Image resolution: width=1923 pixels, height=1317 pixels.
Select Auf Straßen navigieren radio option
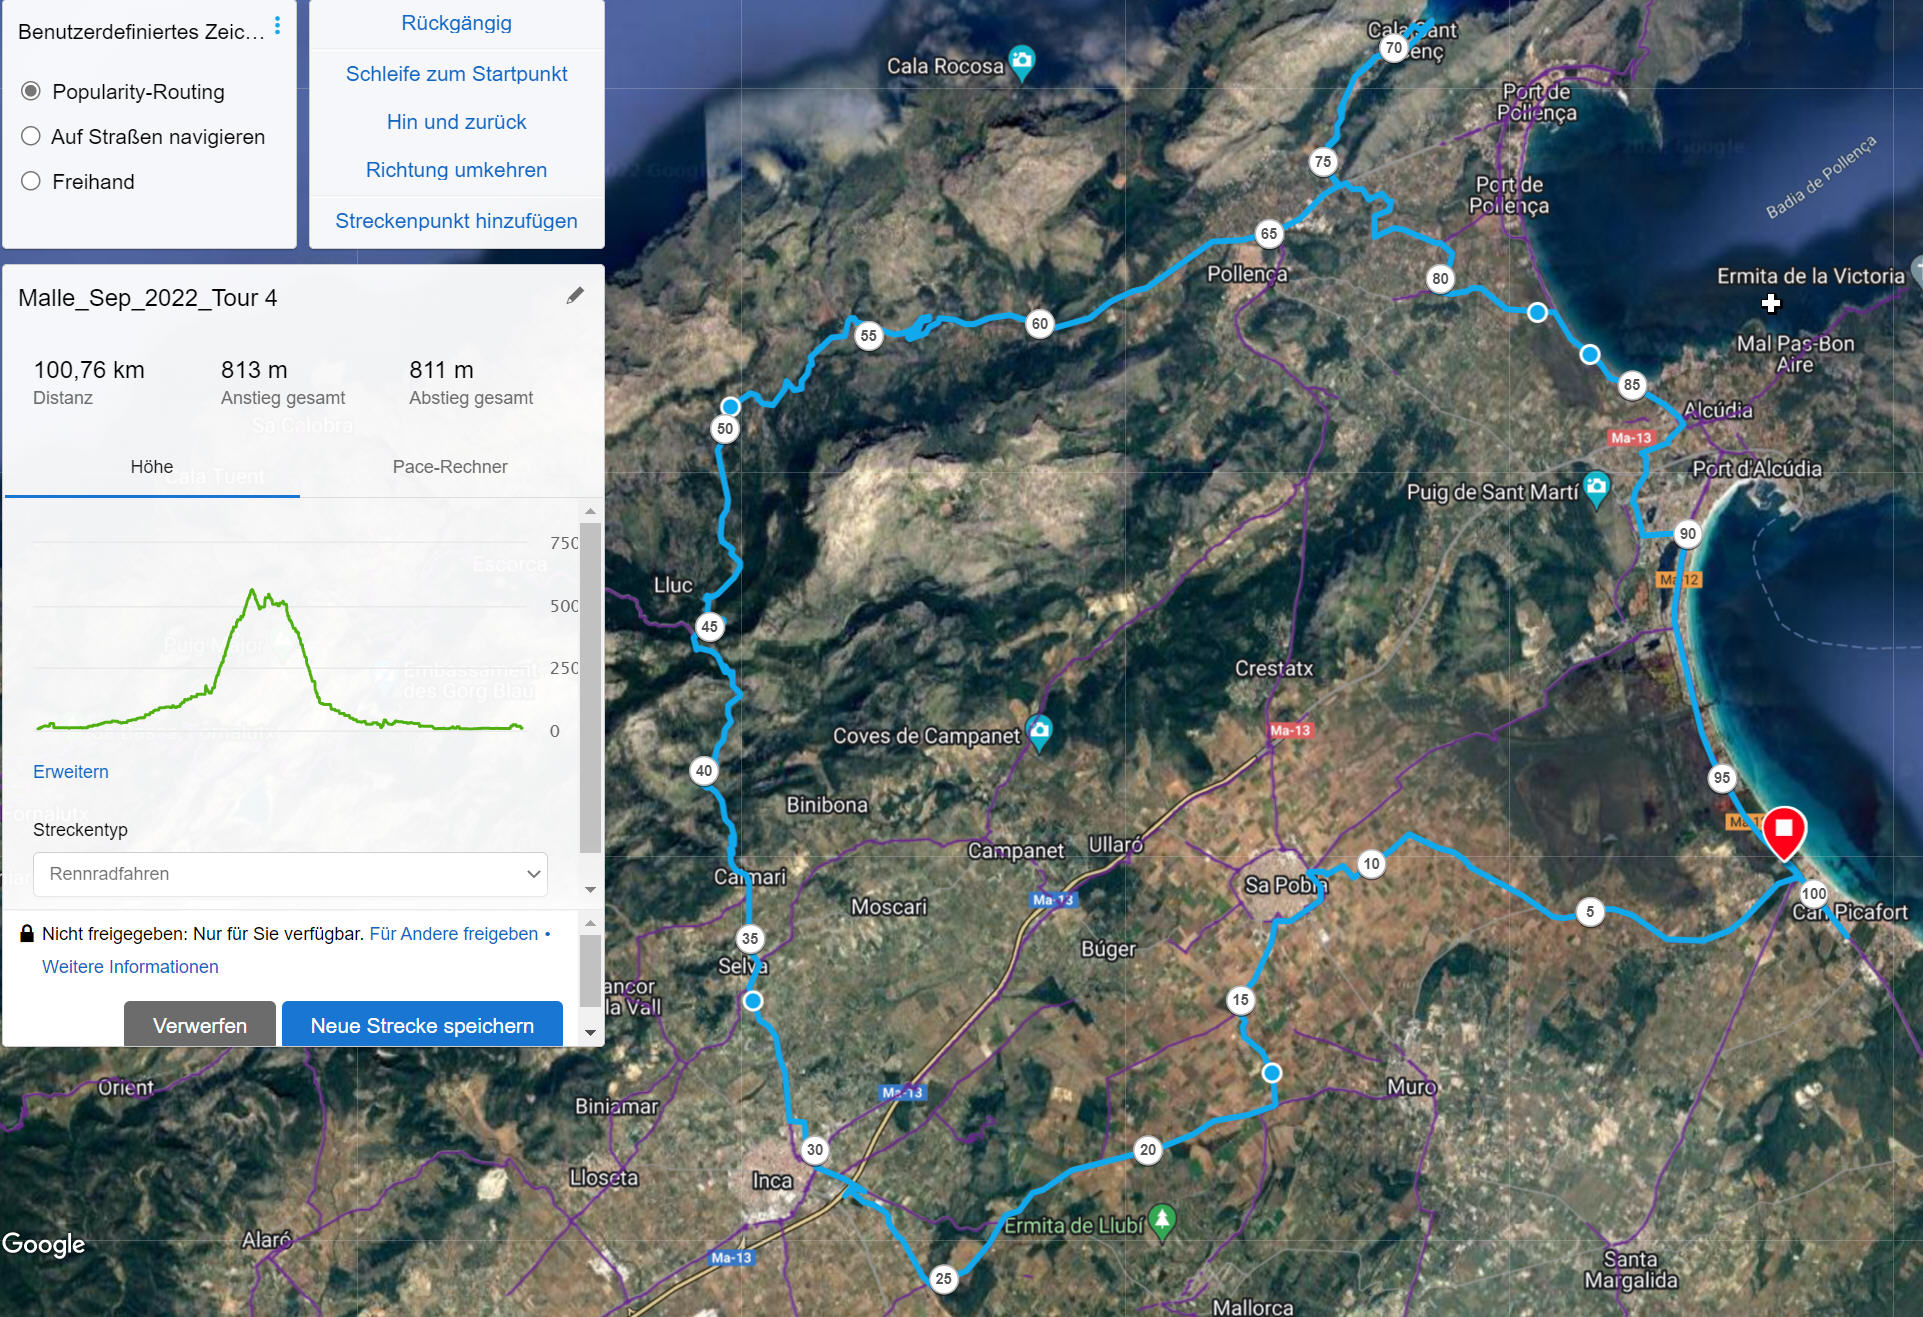31,136
